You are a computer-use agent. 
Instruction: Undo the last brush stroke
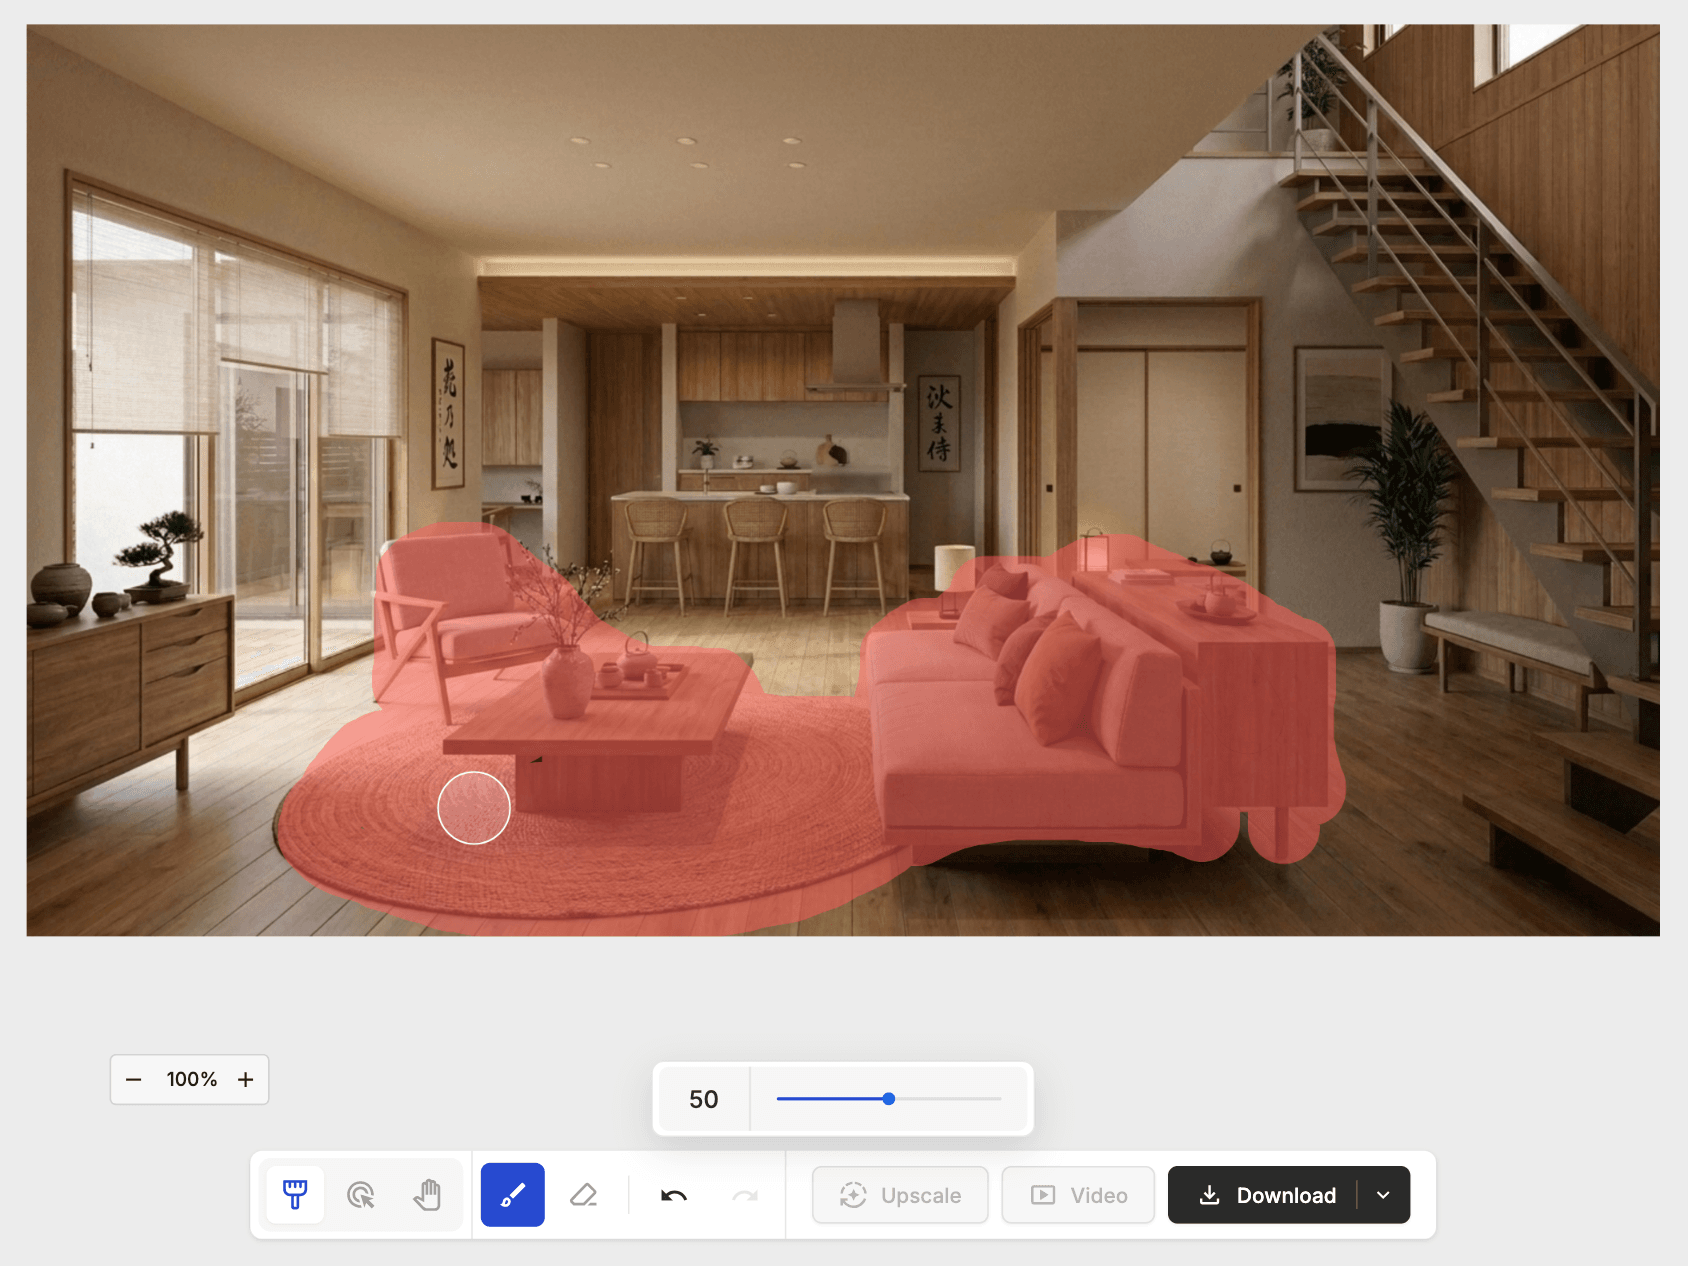tap(674, 1195)
